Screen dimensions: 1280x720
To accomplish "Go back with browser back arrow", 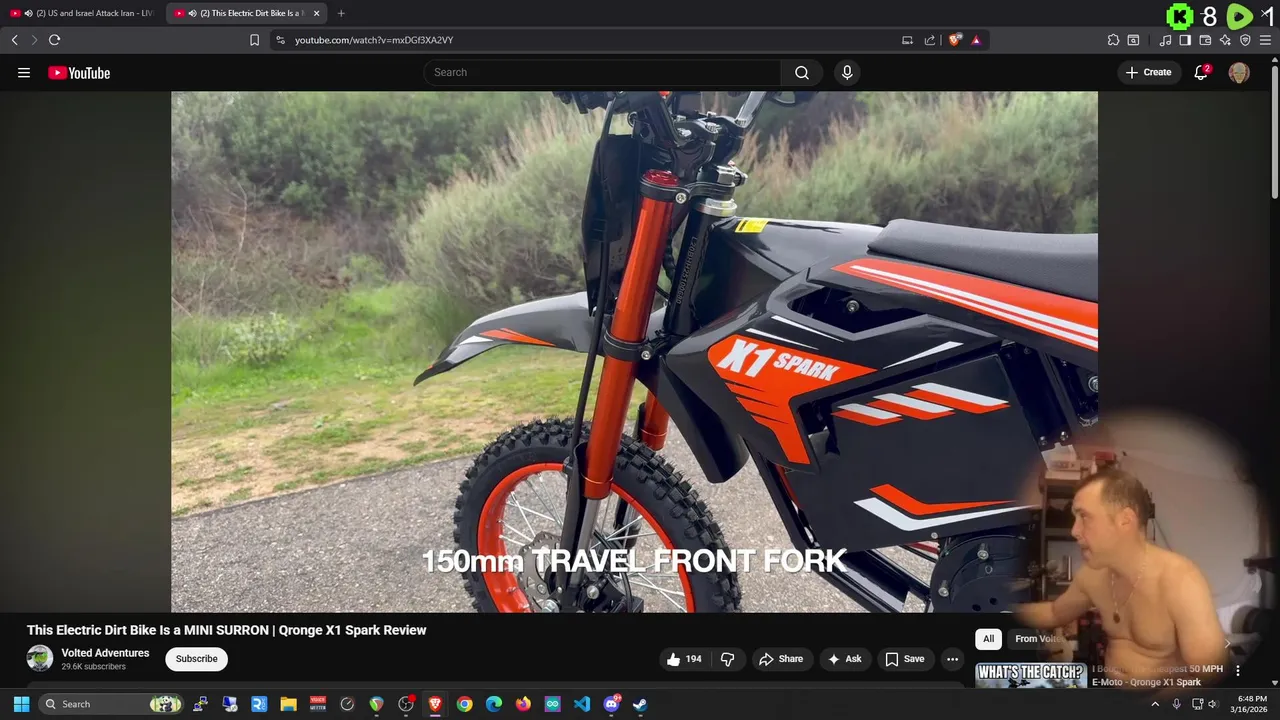I will point(15,40).
